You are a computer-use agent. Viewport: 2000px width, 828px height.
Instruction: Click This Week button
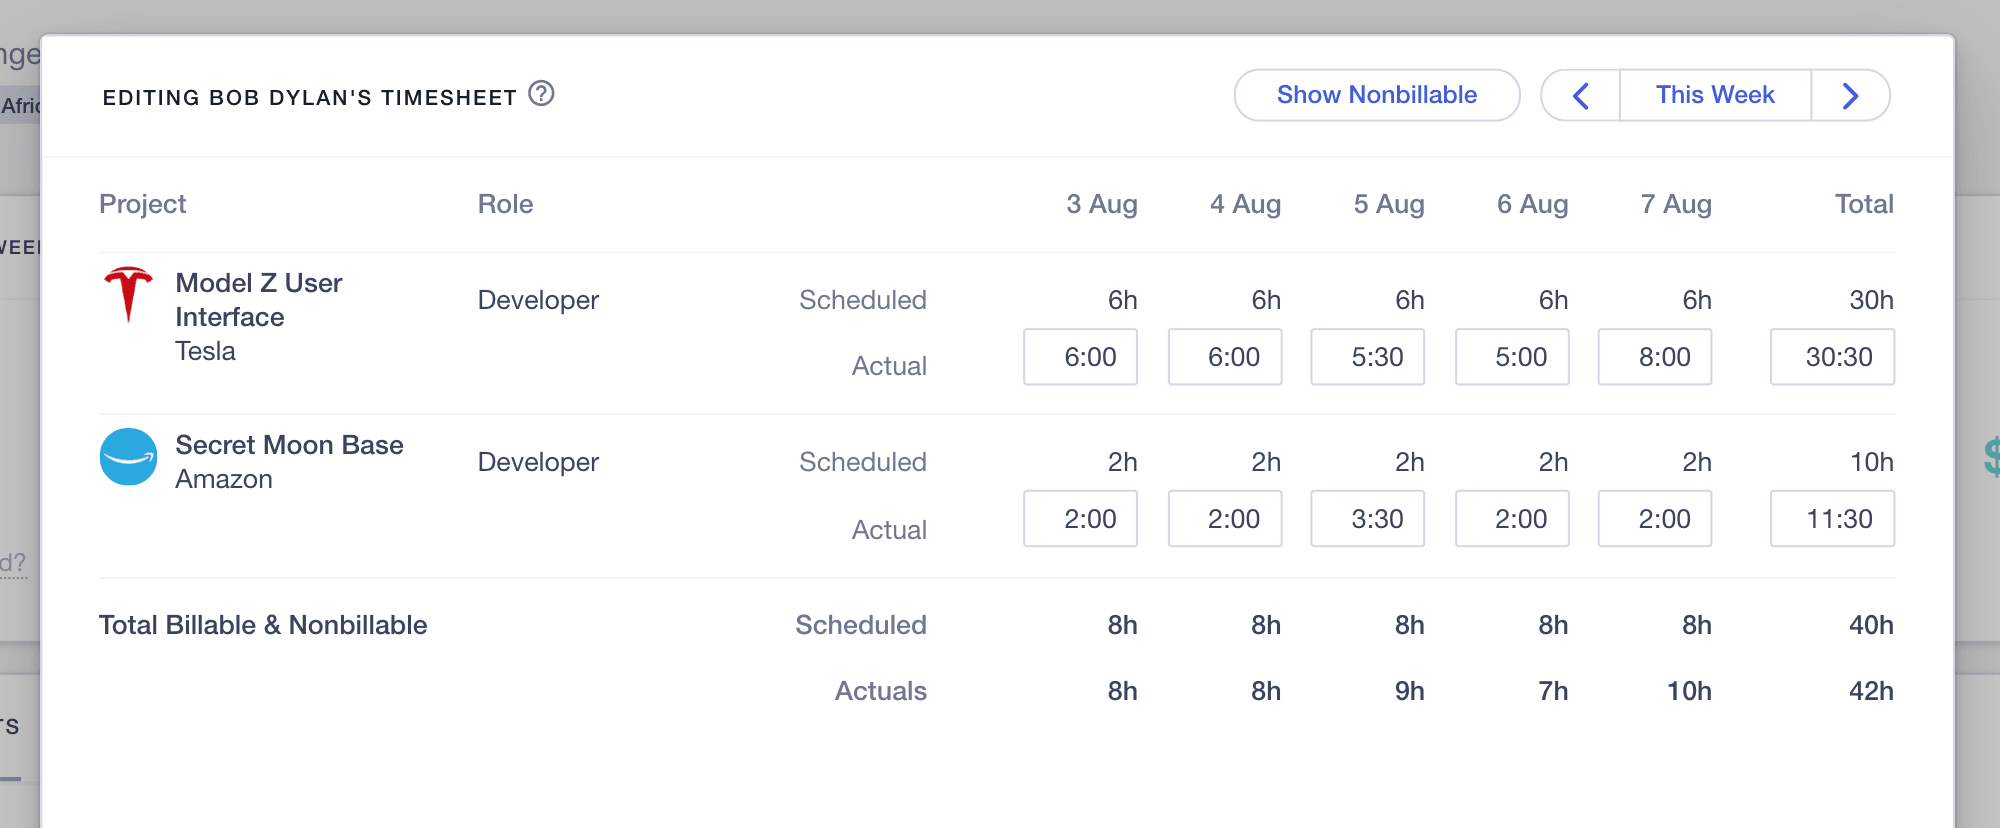click(1714, 96)
